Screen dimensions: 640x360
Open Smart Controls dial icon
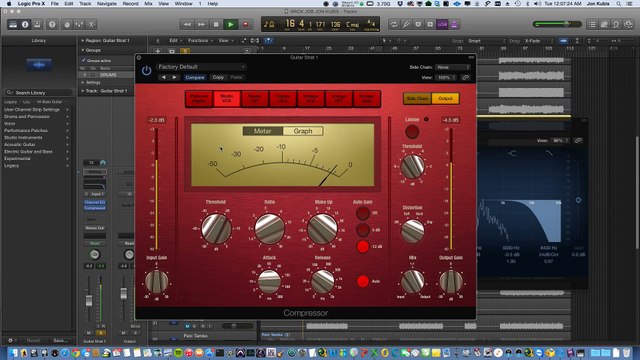67,24
